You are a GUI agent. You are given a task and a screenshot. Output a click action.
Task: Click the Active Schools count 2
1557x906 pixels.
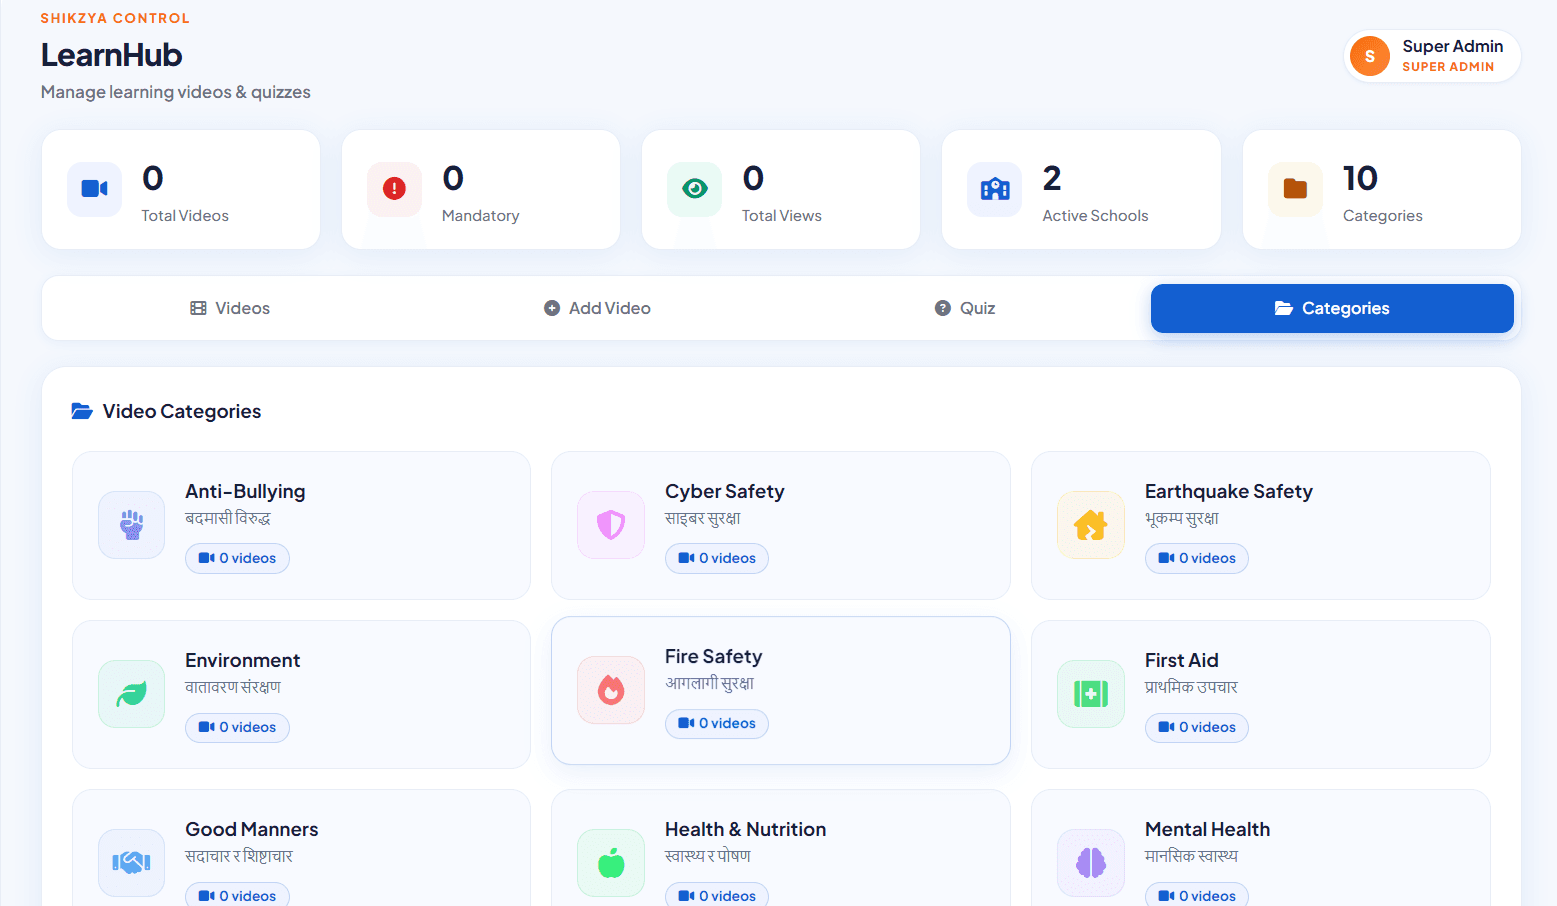1052,178
